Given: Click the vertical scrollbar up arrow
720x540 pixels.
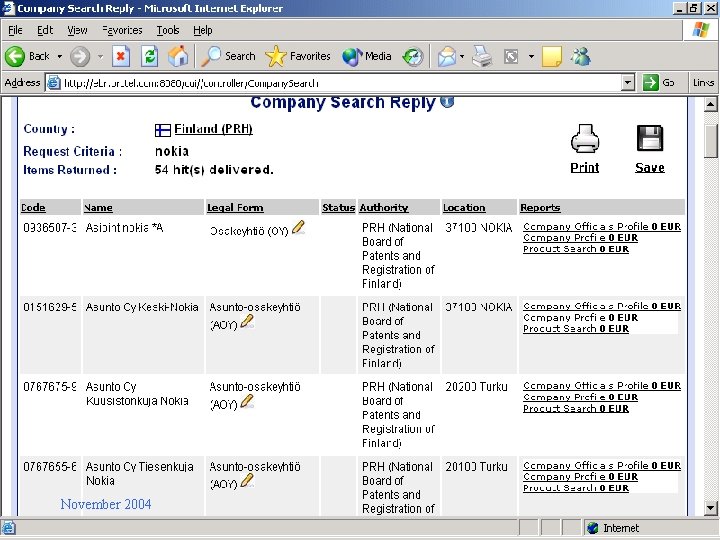Looking at the screenshot, I should point(710,105).
